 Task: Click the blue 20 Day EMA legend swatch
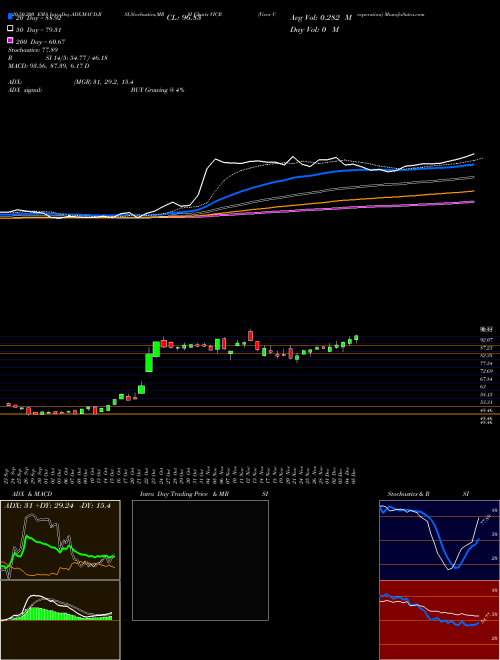coord(10,17)
